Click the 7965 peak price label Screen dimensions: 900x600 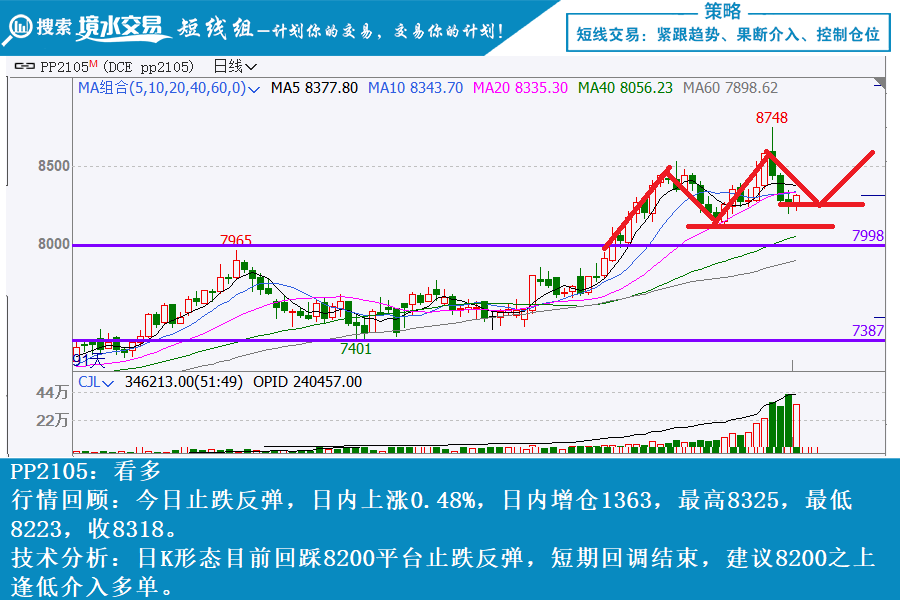point(236,240)
